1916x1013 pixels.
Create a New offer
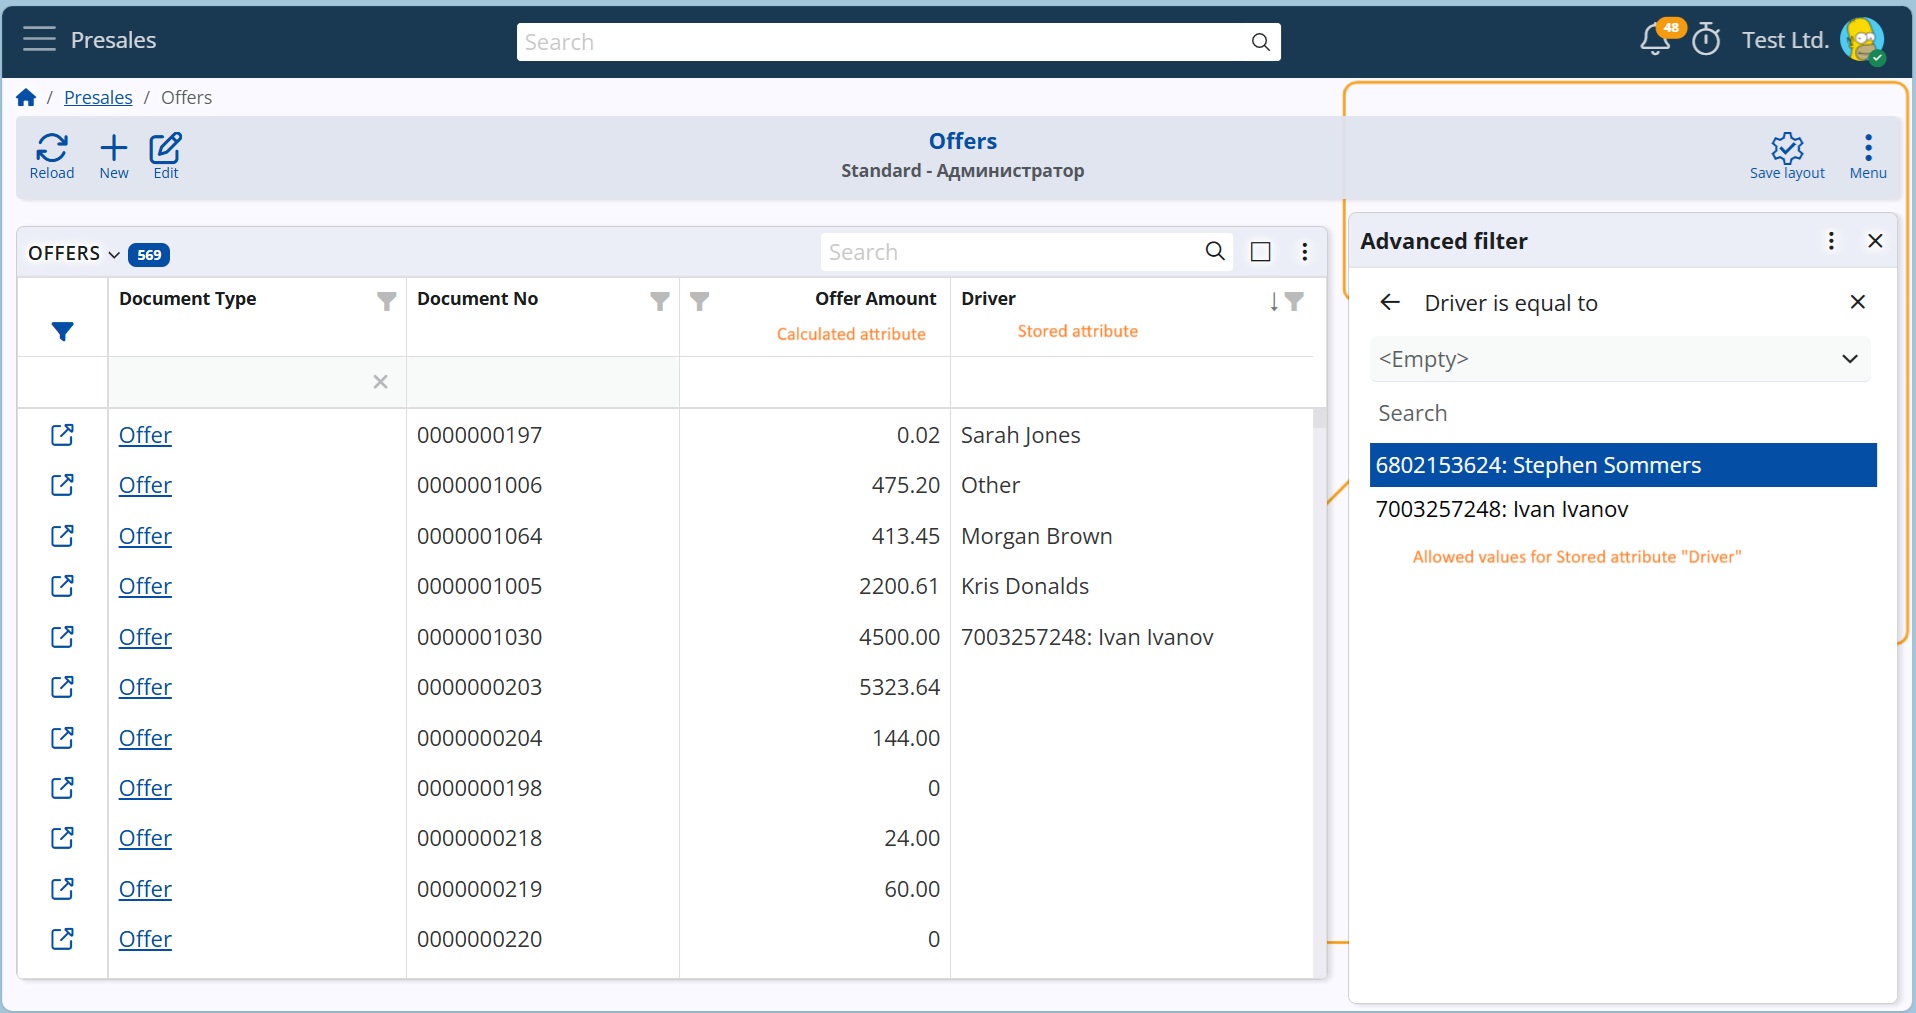click(114, 156)
